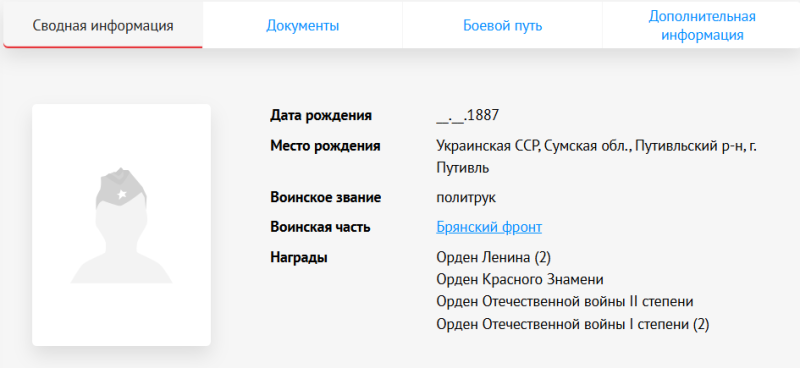
Task: Click the white photo card's empty lower area
Action: pyautogui.click(x=121, y=315)
